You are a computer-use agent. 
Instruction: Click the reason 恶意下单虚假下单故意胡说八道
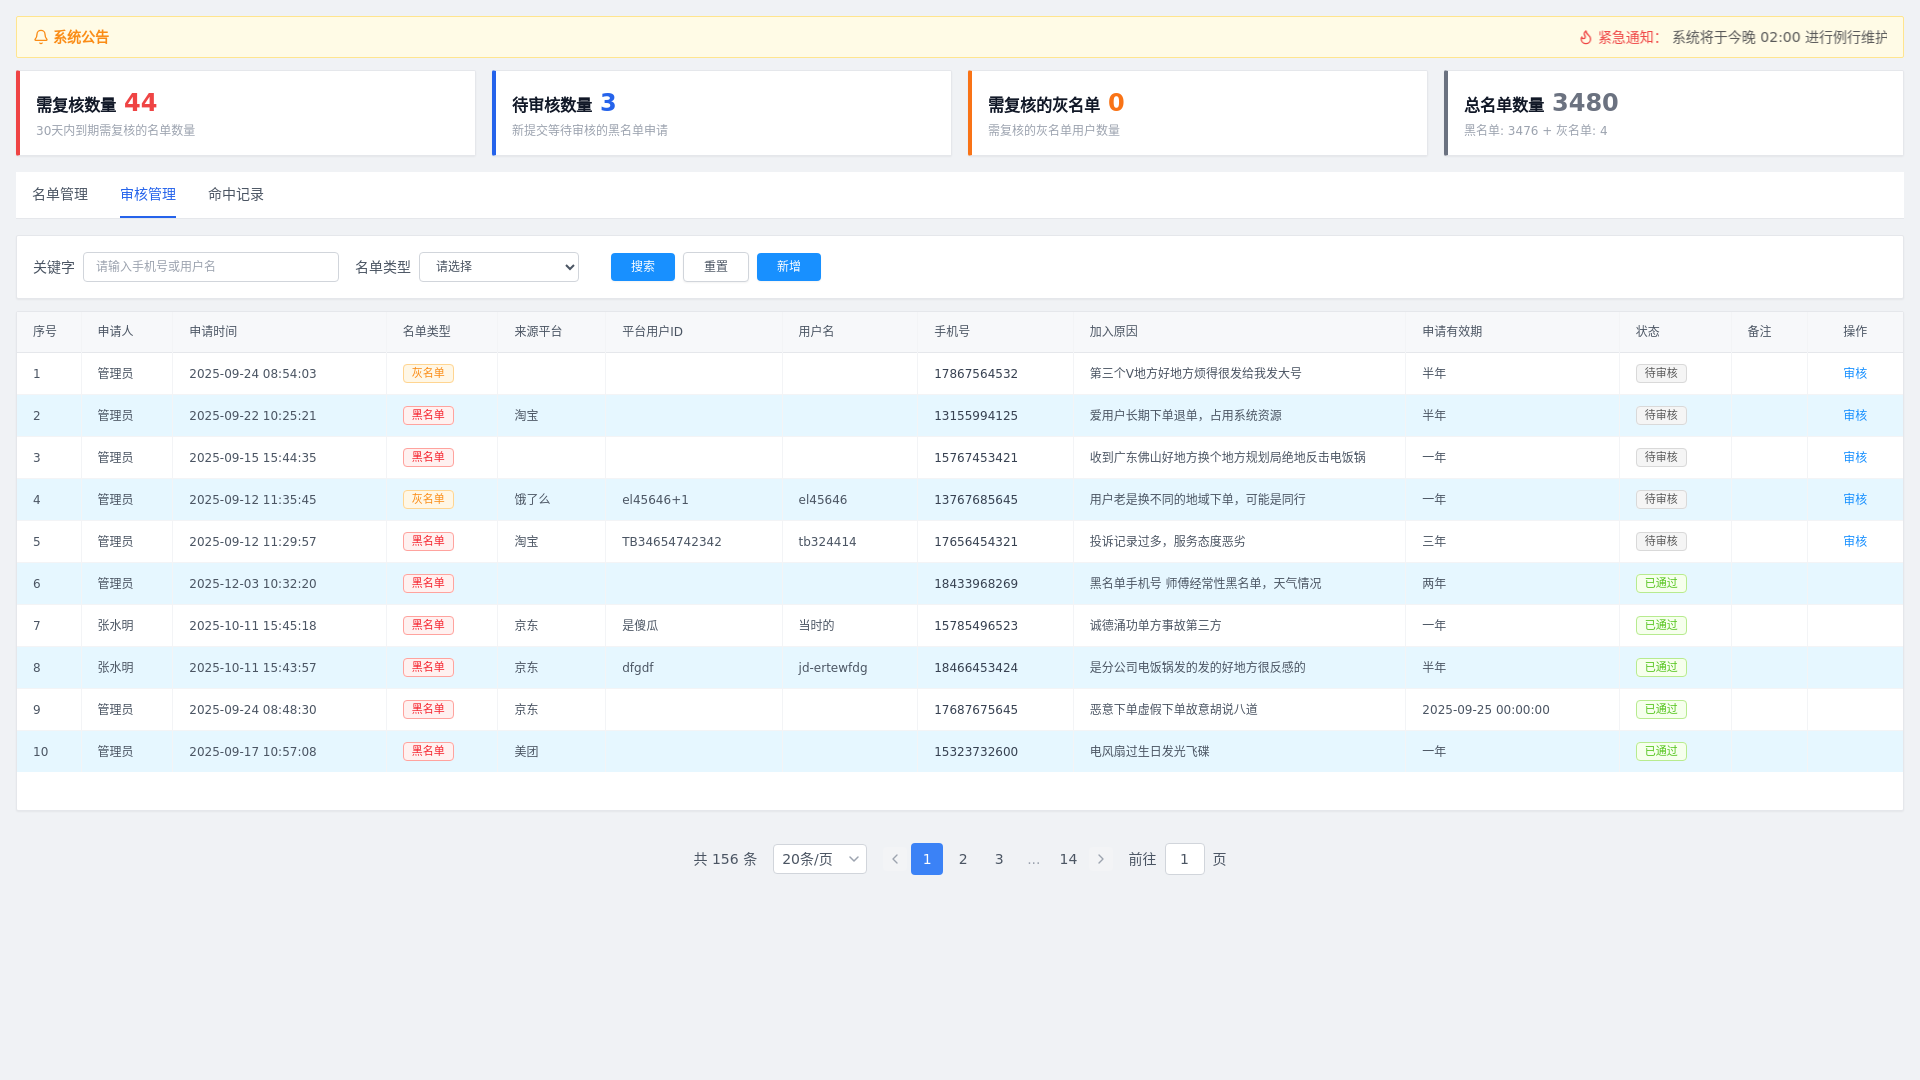click(x=1174, y=710)
